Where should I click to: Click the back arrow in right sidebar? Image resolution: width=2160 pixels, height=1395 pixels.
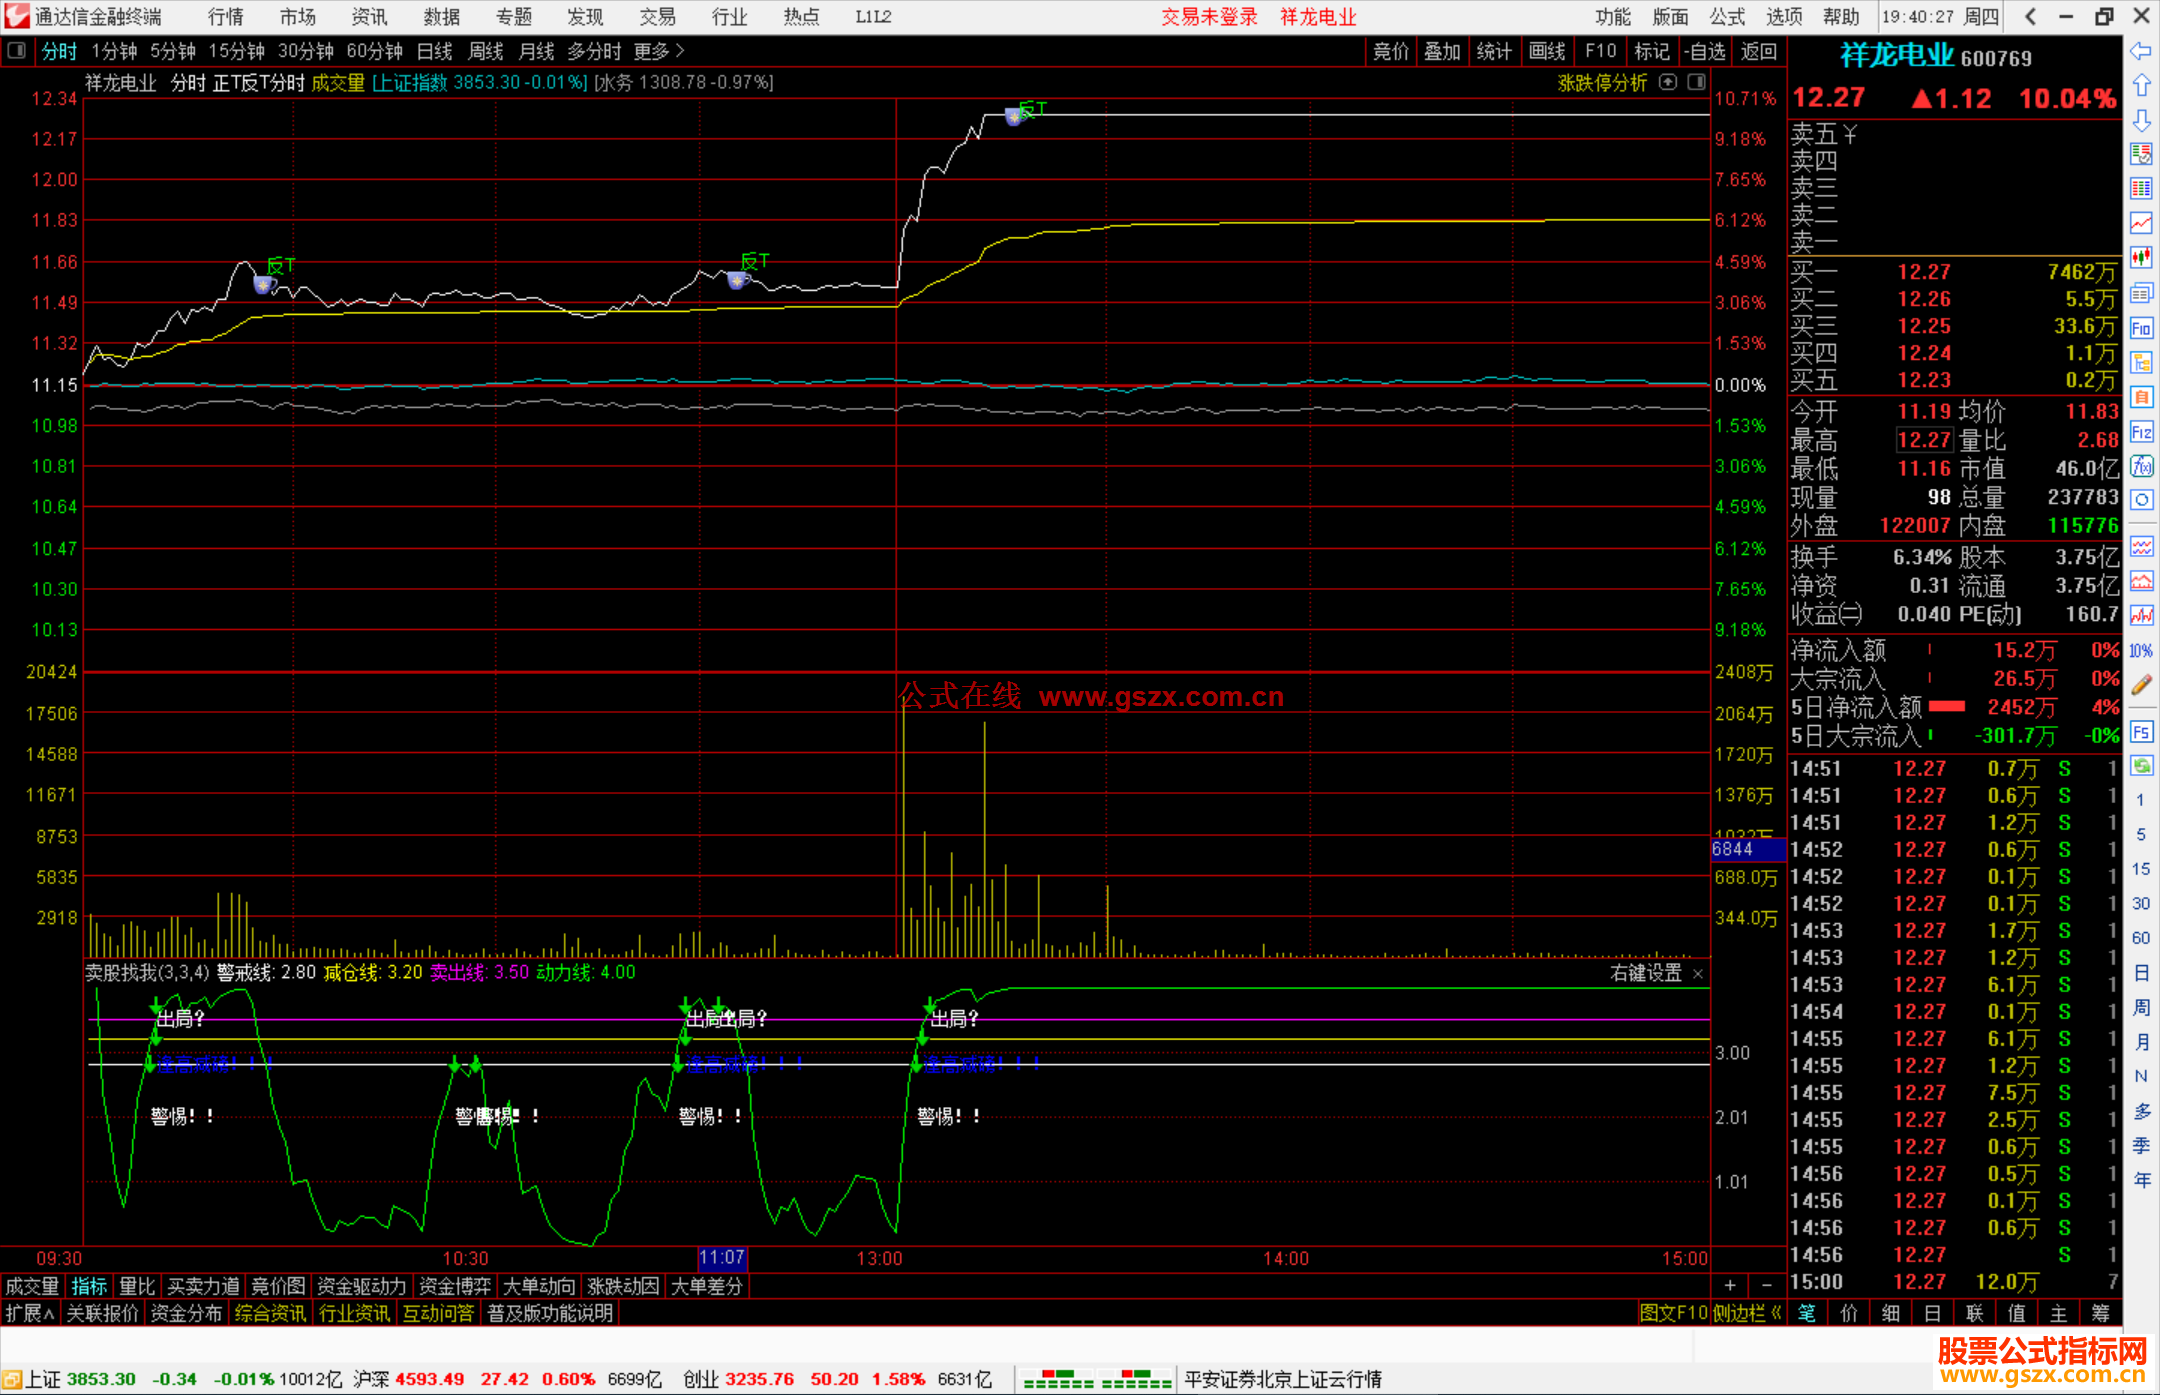[x=2141, y=52]
